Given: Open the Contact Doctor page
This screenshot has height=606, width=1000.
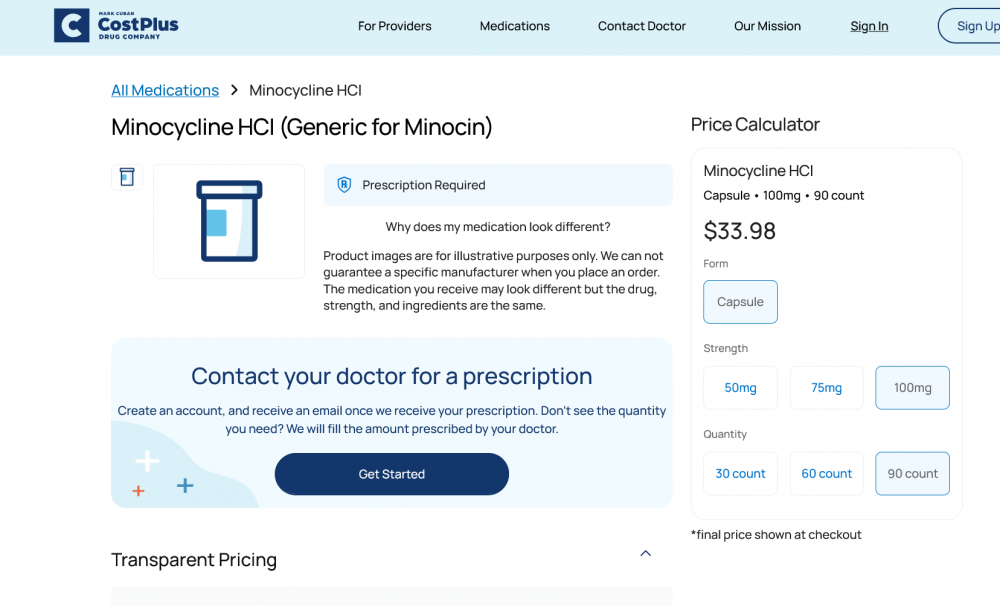Looking at the screenshot, I should click(642, 26).
